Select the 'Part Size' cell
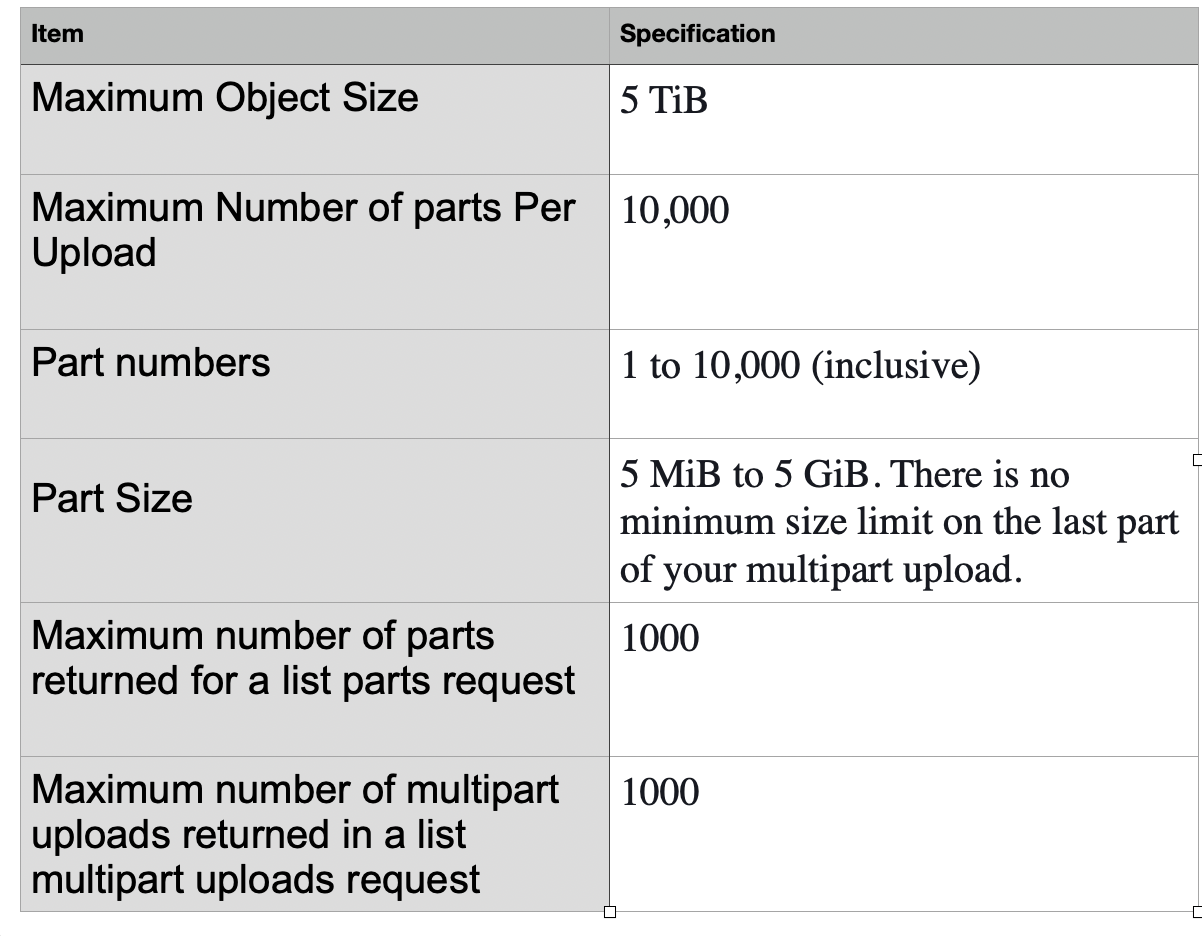Viewport: 1202px width, 936px height. click(x=314, y=520)
